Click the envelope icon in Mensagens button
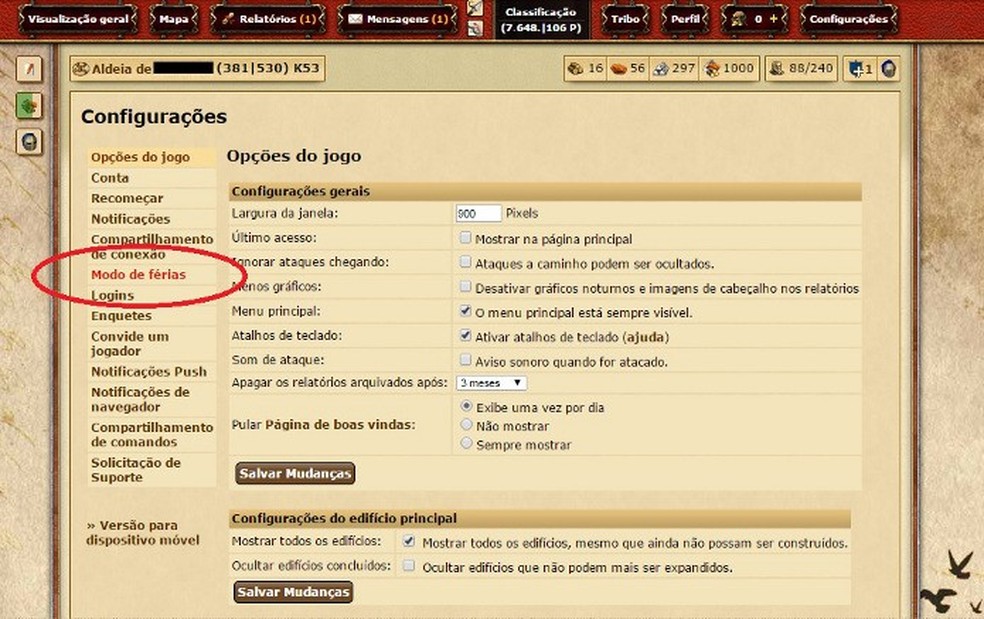 [355, 19]
